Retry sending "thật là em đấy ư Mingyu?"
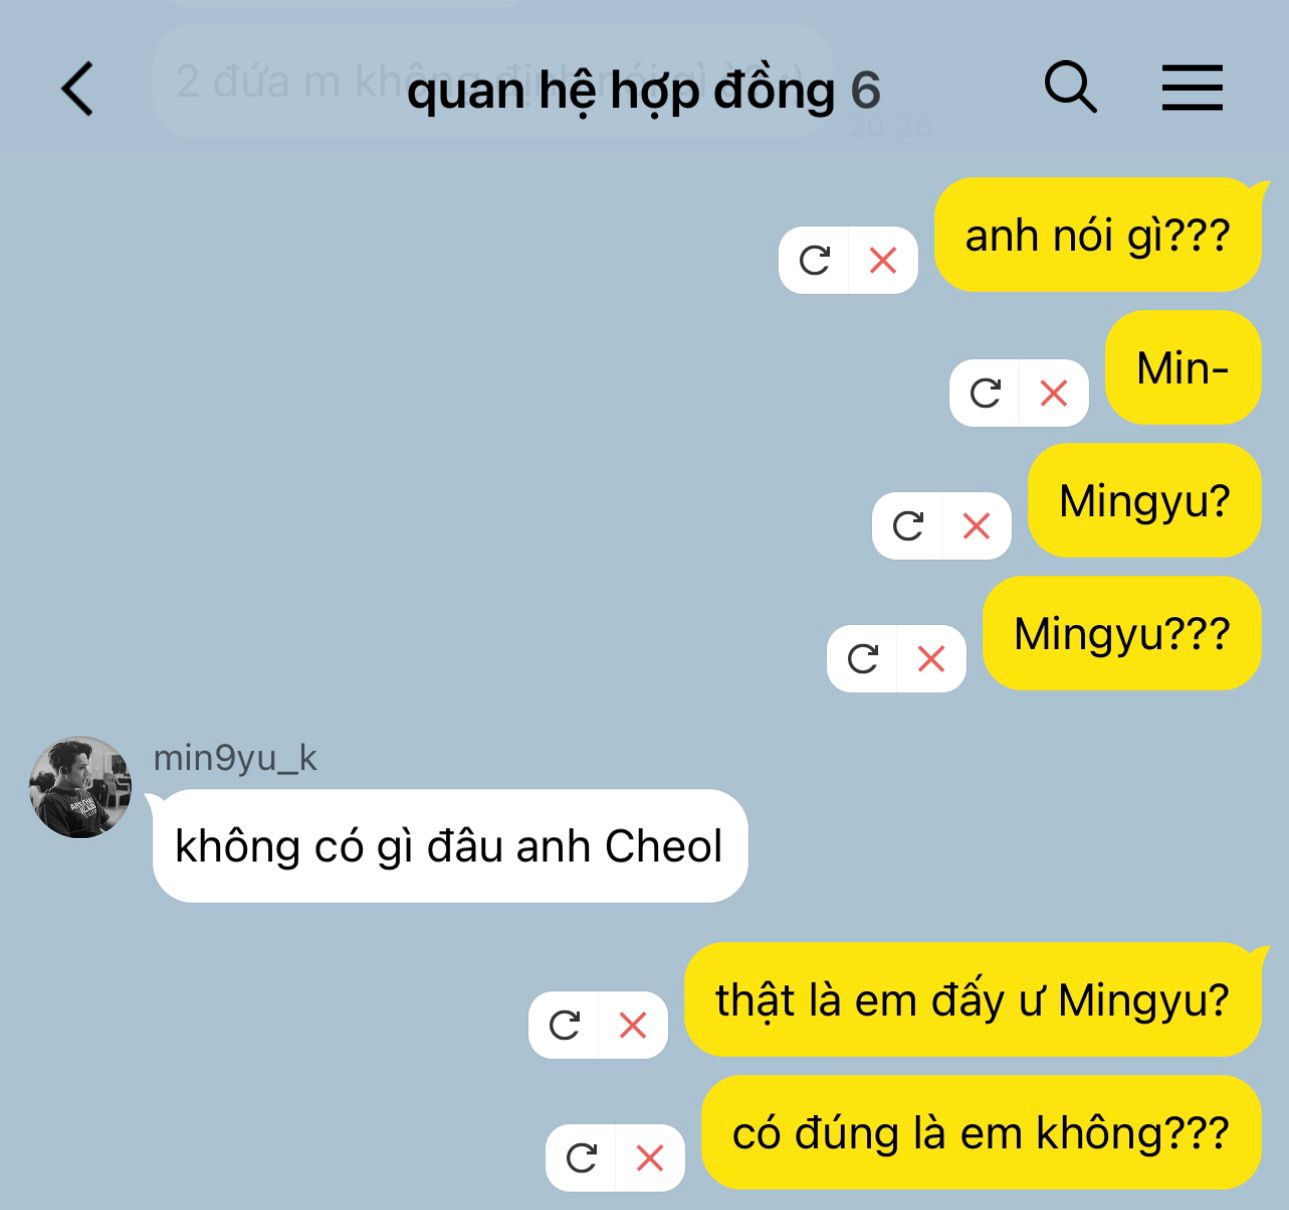1289x1210 pixels. pos(564,1024)
